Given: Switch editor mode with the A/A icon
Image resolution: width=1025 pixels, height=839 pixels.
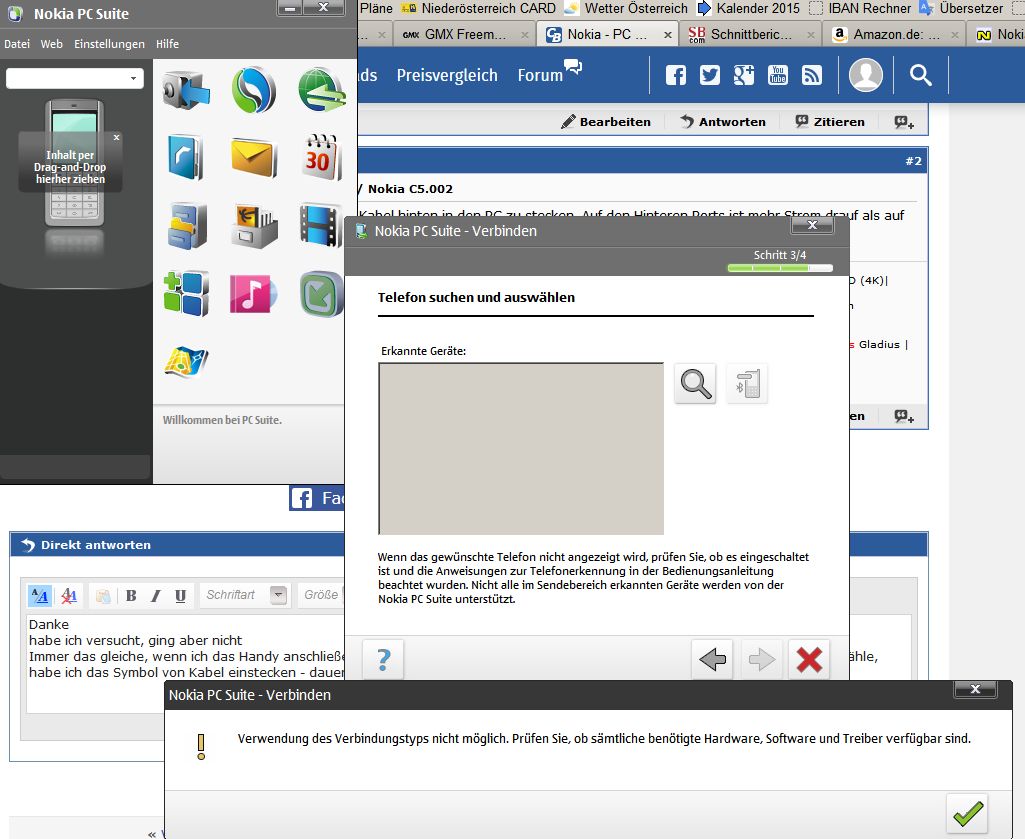Looking at the screenshot, I should tap(40, 596).
